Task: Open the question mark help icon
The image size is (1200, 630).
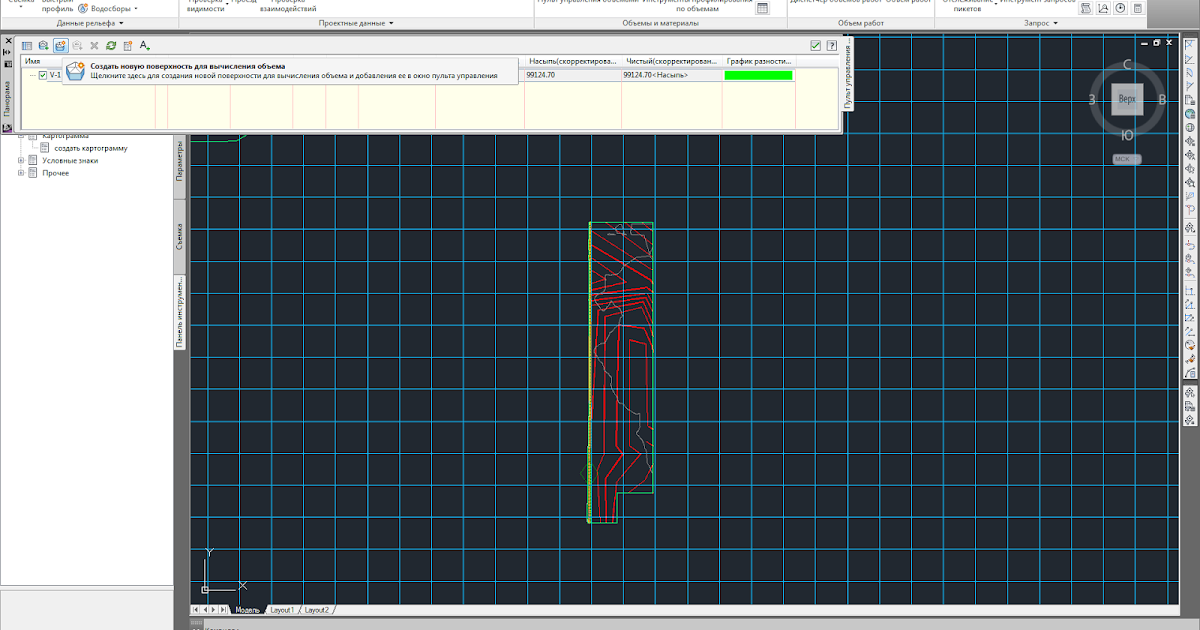Action: click(831, 45)
